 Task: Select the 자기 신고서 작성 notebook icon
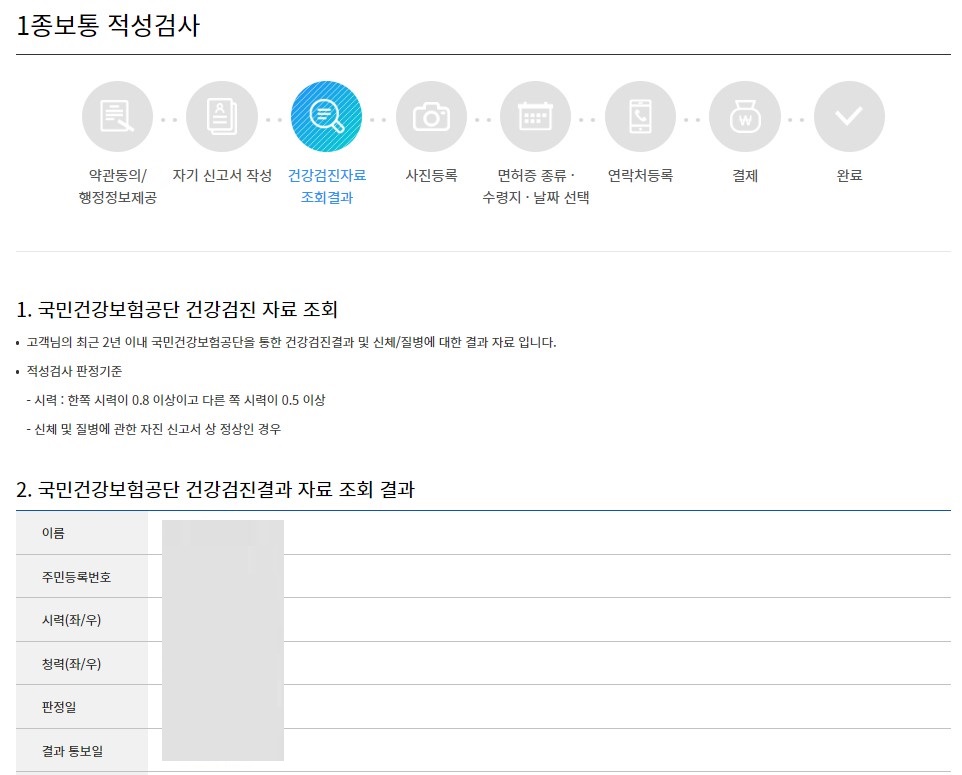[221, 115]
